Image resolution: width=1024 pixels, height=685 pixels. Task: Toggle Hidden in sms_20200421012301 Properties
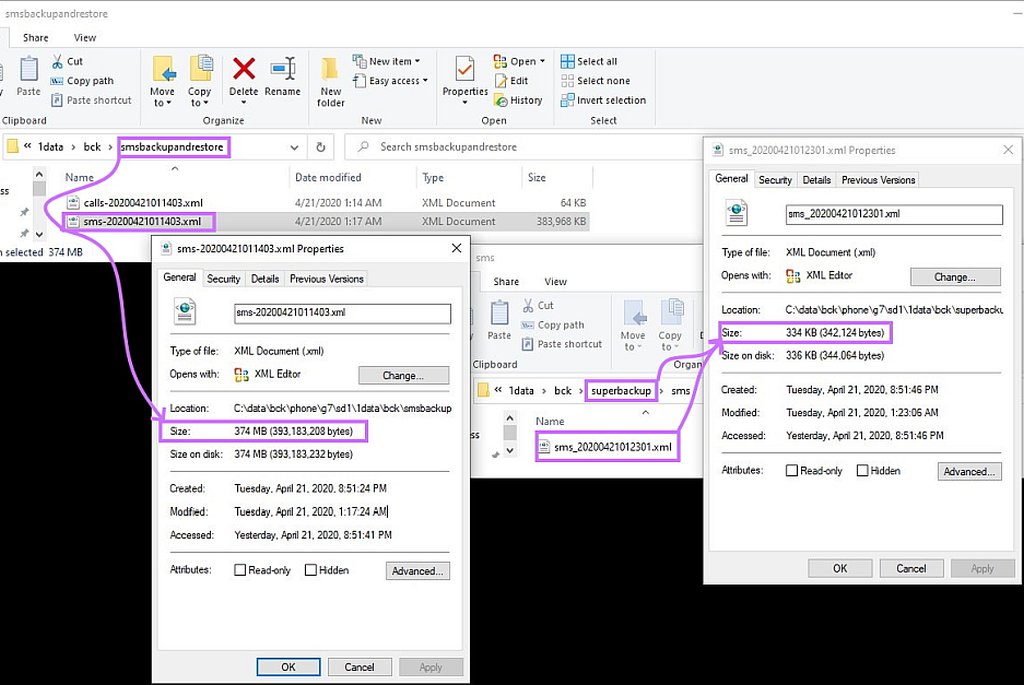click(x=878, y=470)
